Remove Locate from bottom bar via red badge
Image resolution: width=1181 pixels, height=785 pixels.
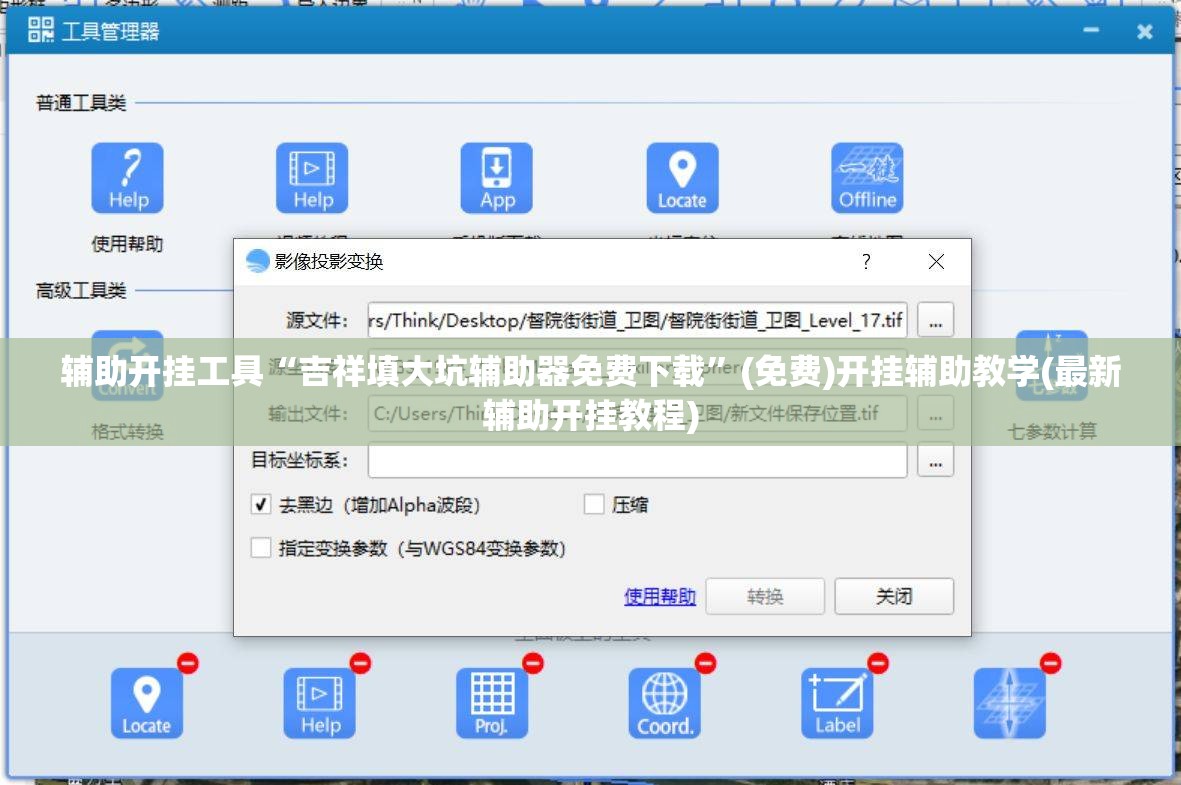(x=188, y=663)
